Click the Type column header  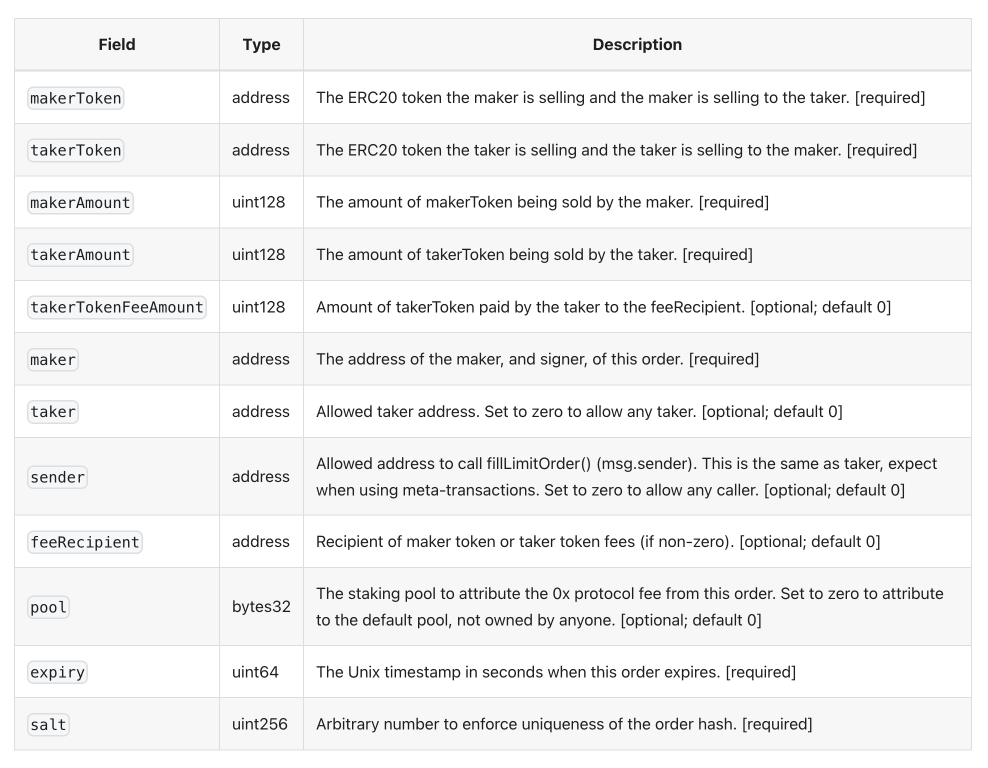point(261,45)
